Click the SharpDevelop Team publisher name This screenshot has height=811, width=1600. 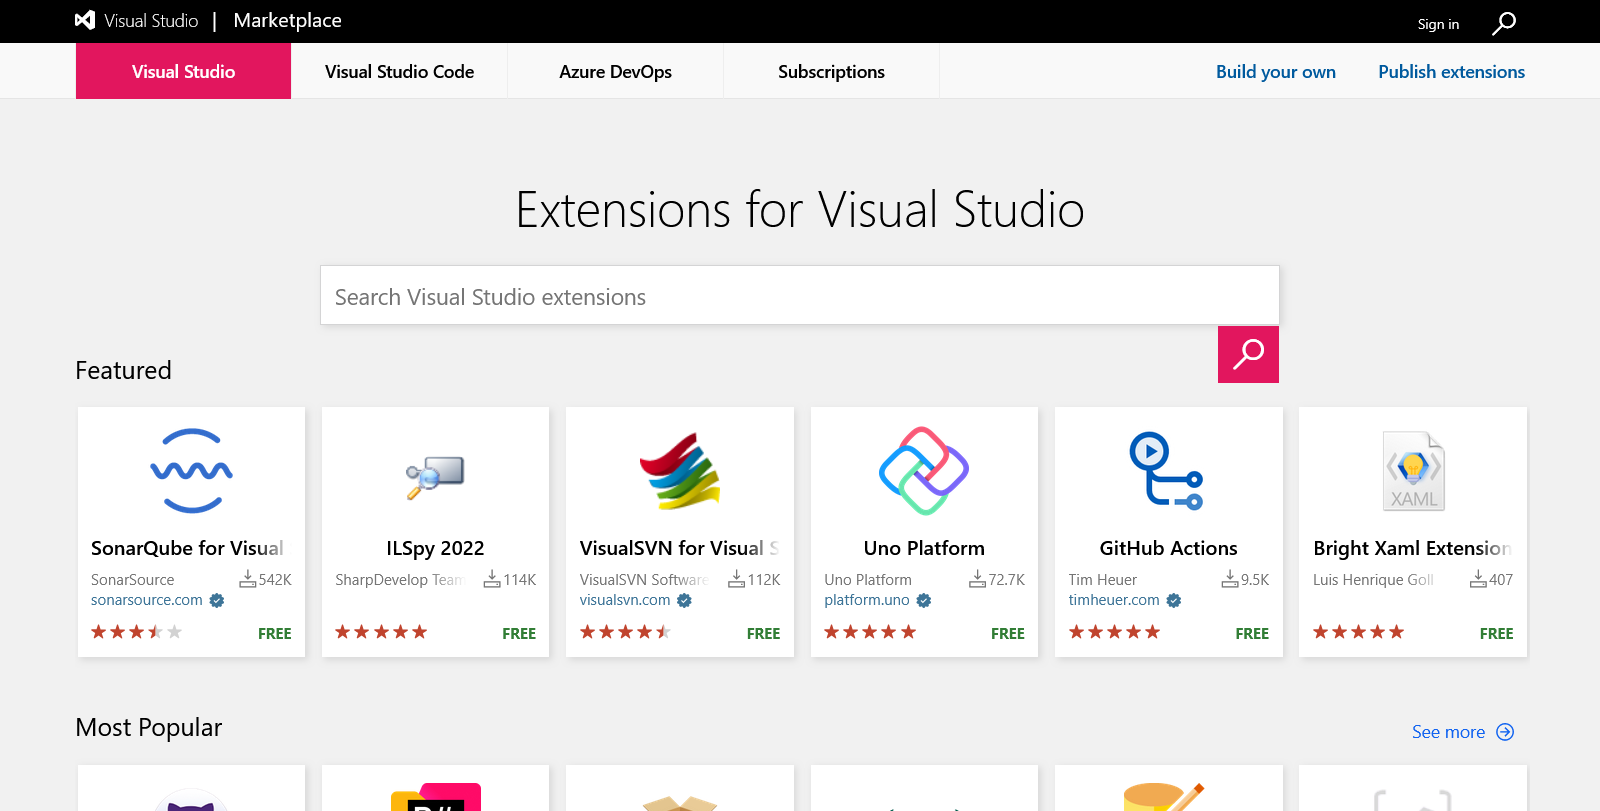400,580
